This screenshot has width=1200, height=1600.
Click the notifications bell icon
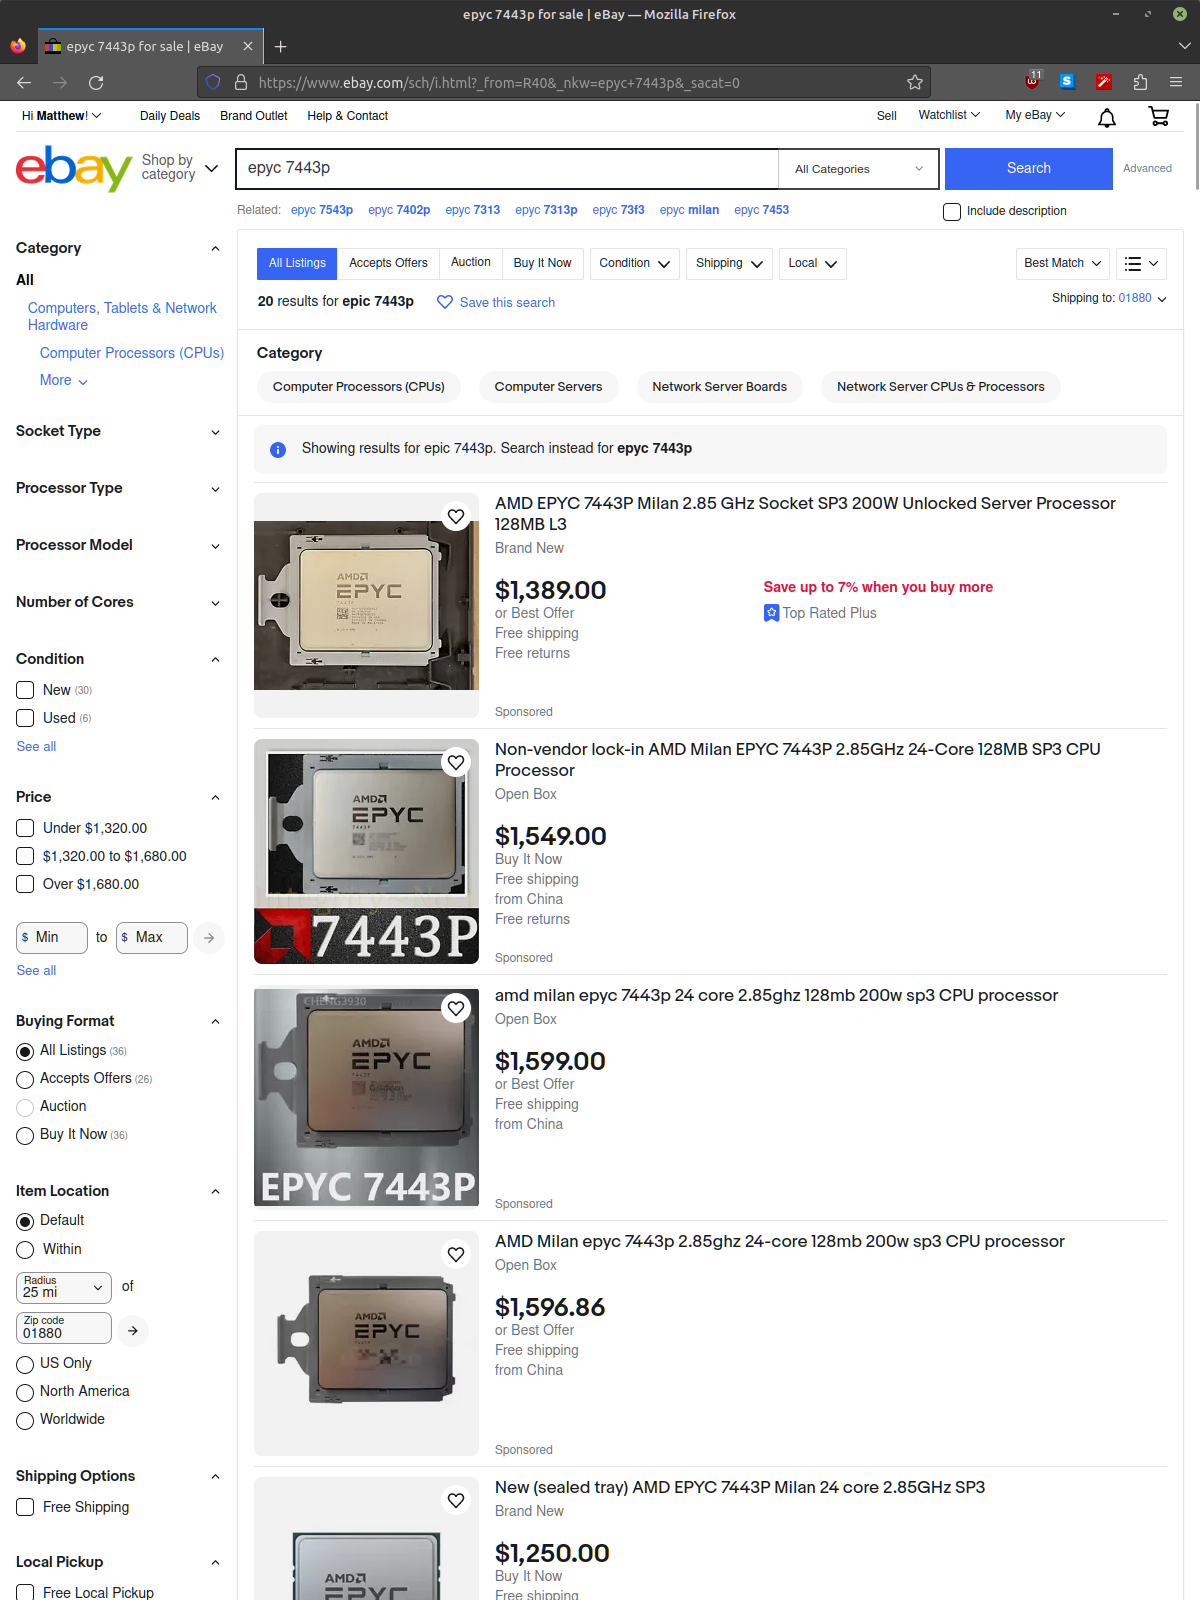(1107, 118)
